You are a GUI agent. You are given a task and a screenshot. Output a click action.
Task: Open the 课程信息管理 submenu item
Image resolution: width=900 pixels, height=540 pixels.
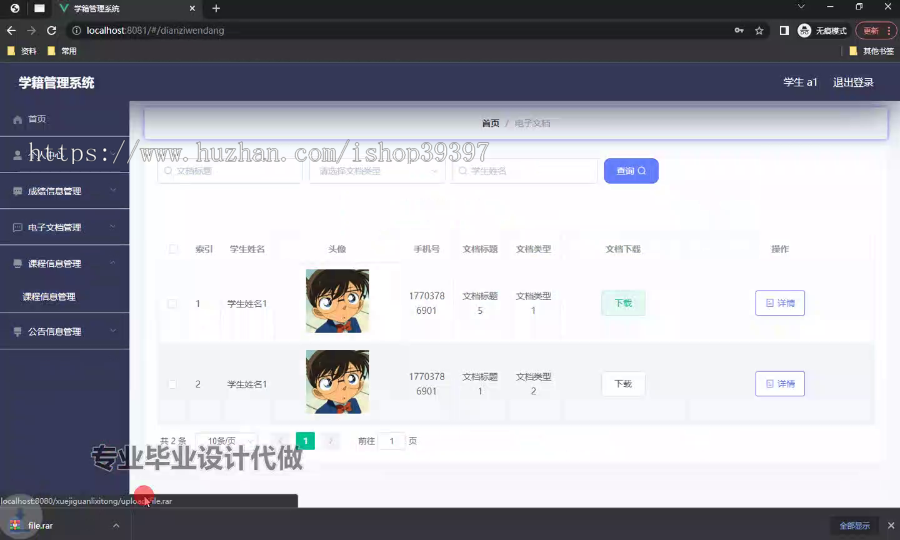64,297
